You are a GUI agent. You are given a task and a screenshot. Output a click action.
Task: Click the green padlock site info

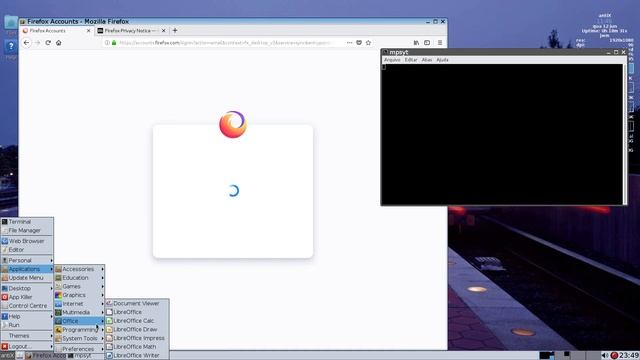click(x=114, y=42)
